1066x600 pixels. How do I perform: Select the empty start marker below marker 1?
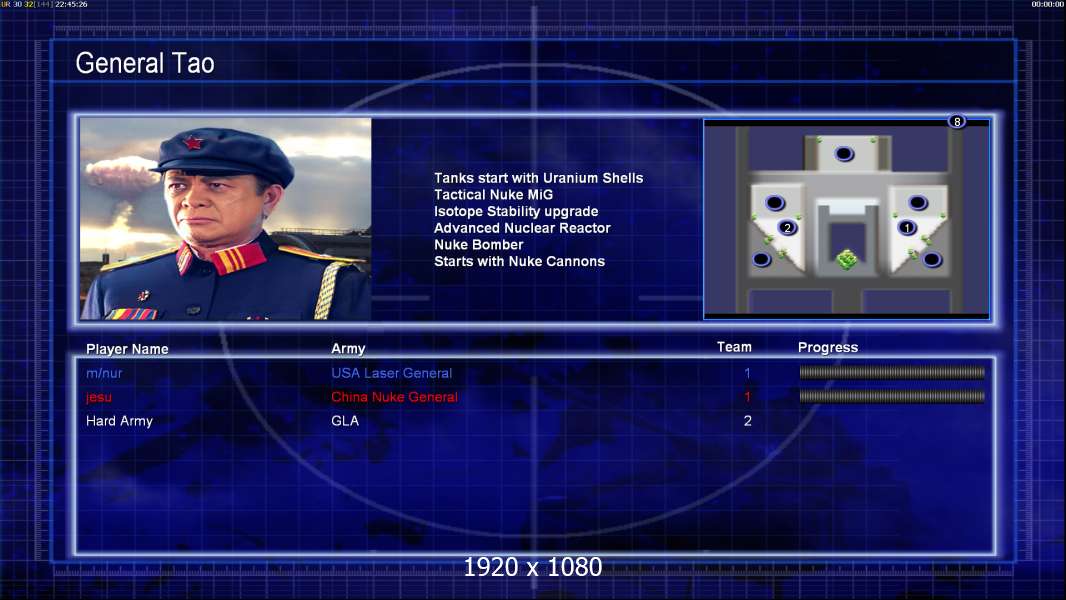931,259
